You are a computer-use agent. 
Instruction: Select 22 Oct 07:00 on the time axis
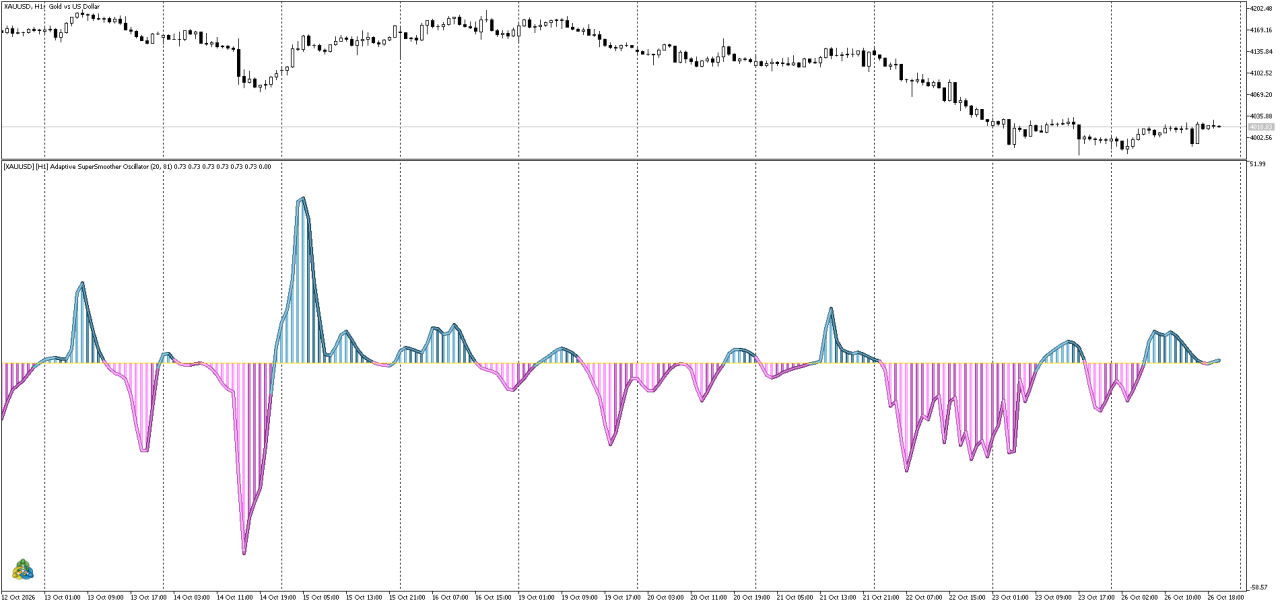coord(925,598)
